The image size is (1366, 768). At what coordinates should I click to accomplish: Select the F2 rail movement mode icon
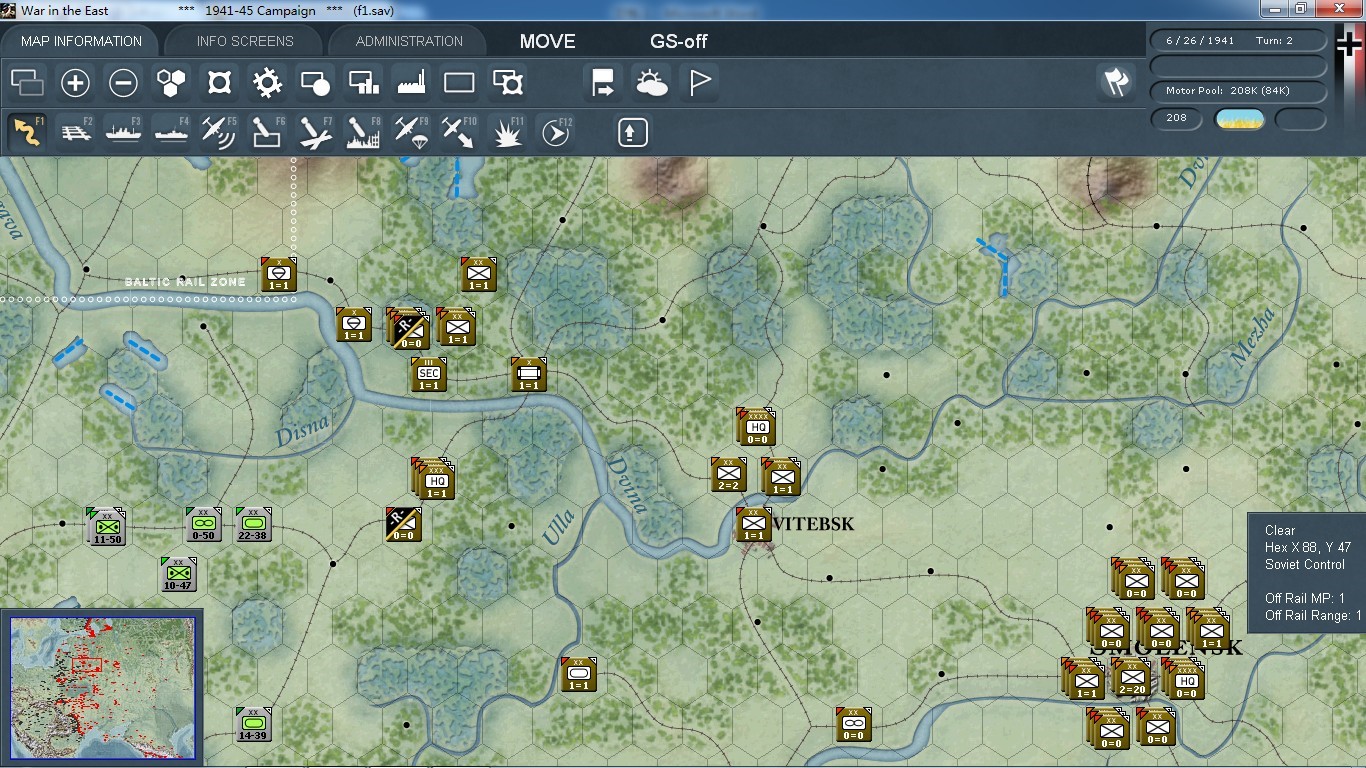coord(76,132)
